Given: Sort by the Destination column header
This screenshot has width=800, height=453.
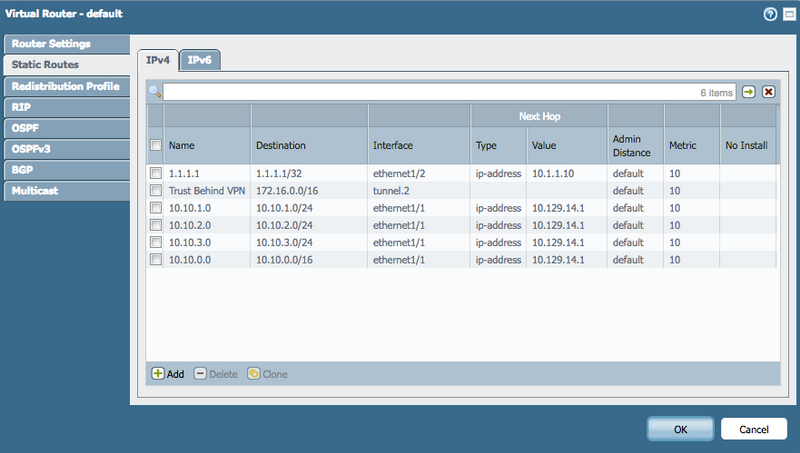Looking at the screenshot, I should pyautogui.click(x=309, y=145).
